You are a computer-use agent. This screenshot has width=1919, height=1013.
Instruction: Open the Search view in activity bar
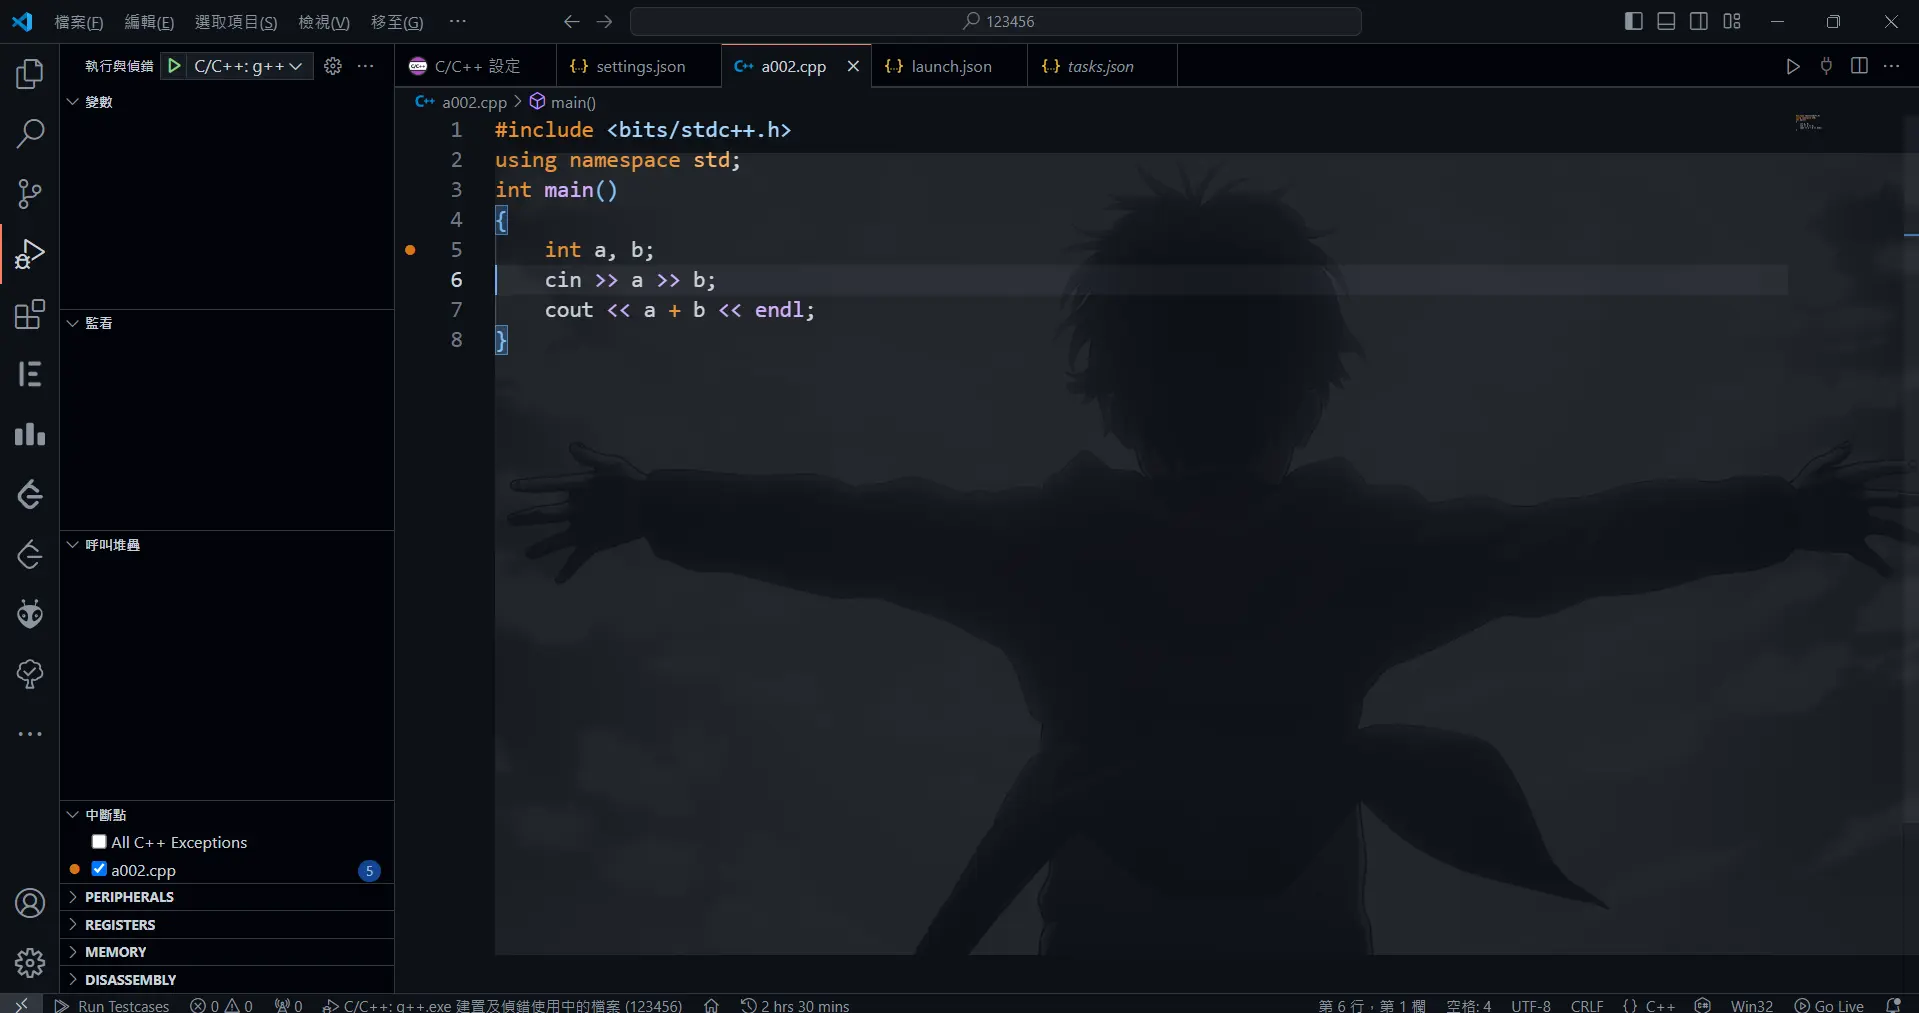click(30, 134)
